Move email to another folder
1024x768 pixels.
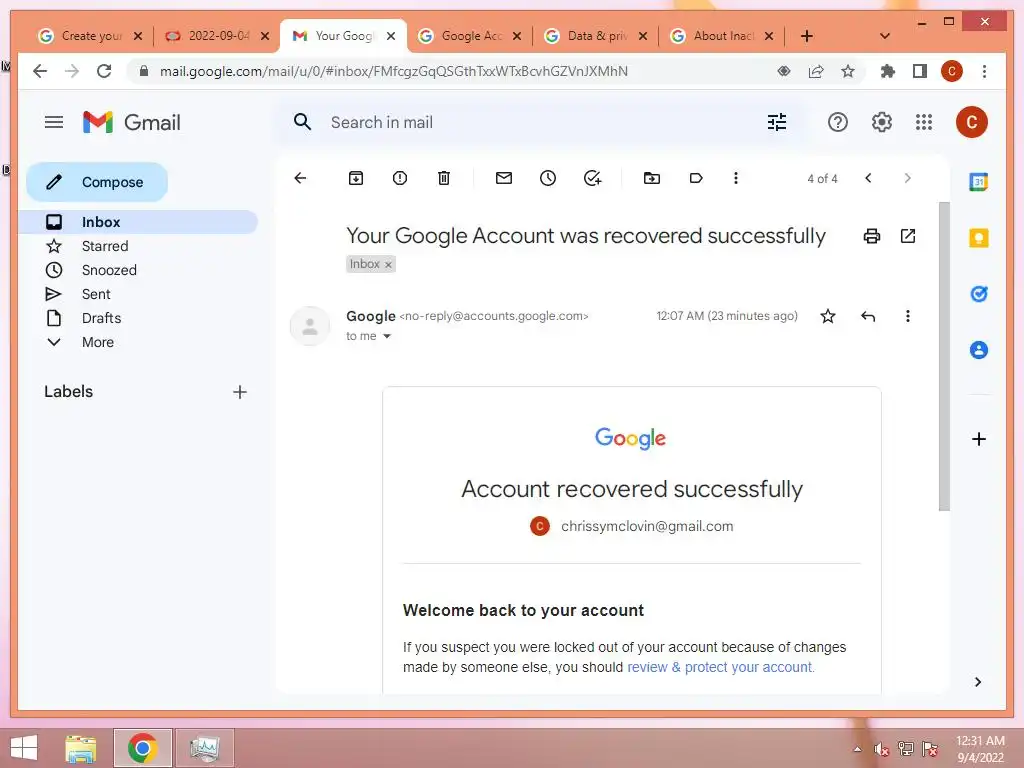(x=652, y=178)
